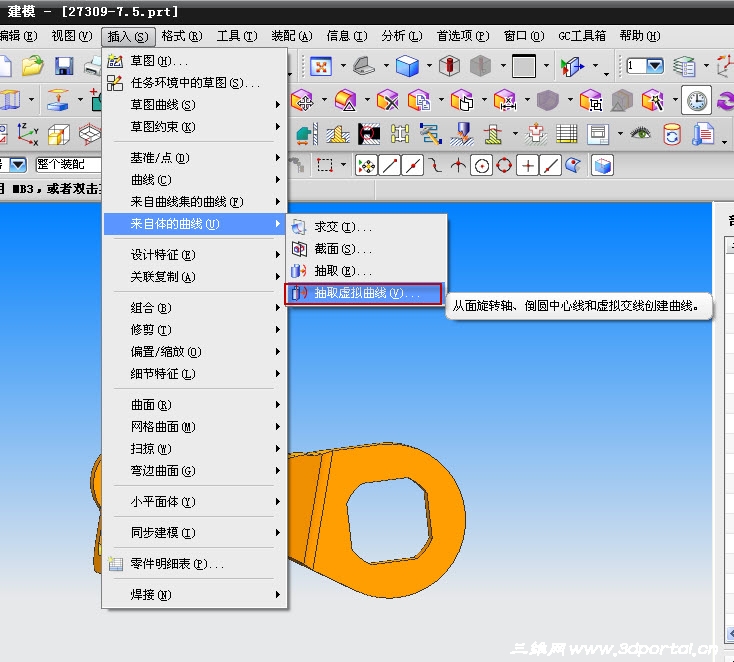The height and width of the screenshot is (662, 734).
Task: Open the selection filter dropdown left of 整个装配
Action: click(x=18, y=165)
